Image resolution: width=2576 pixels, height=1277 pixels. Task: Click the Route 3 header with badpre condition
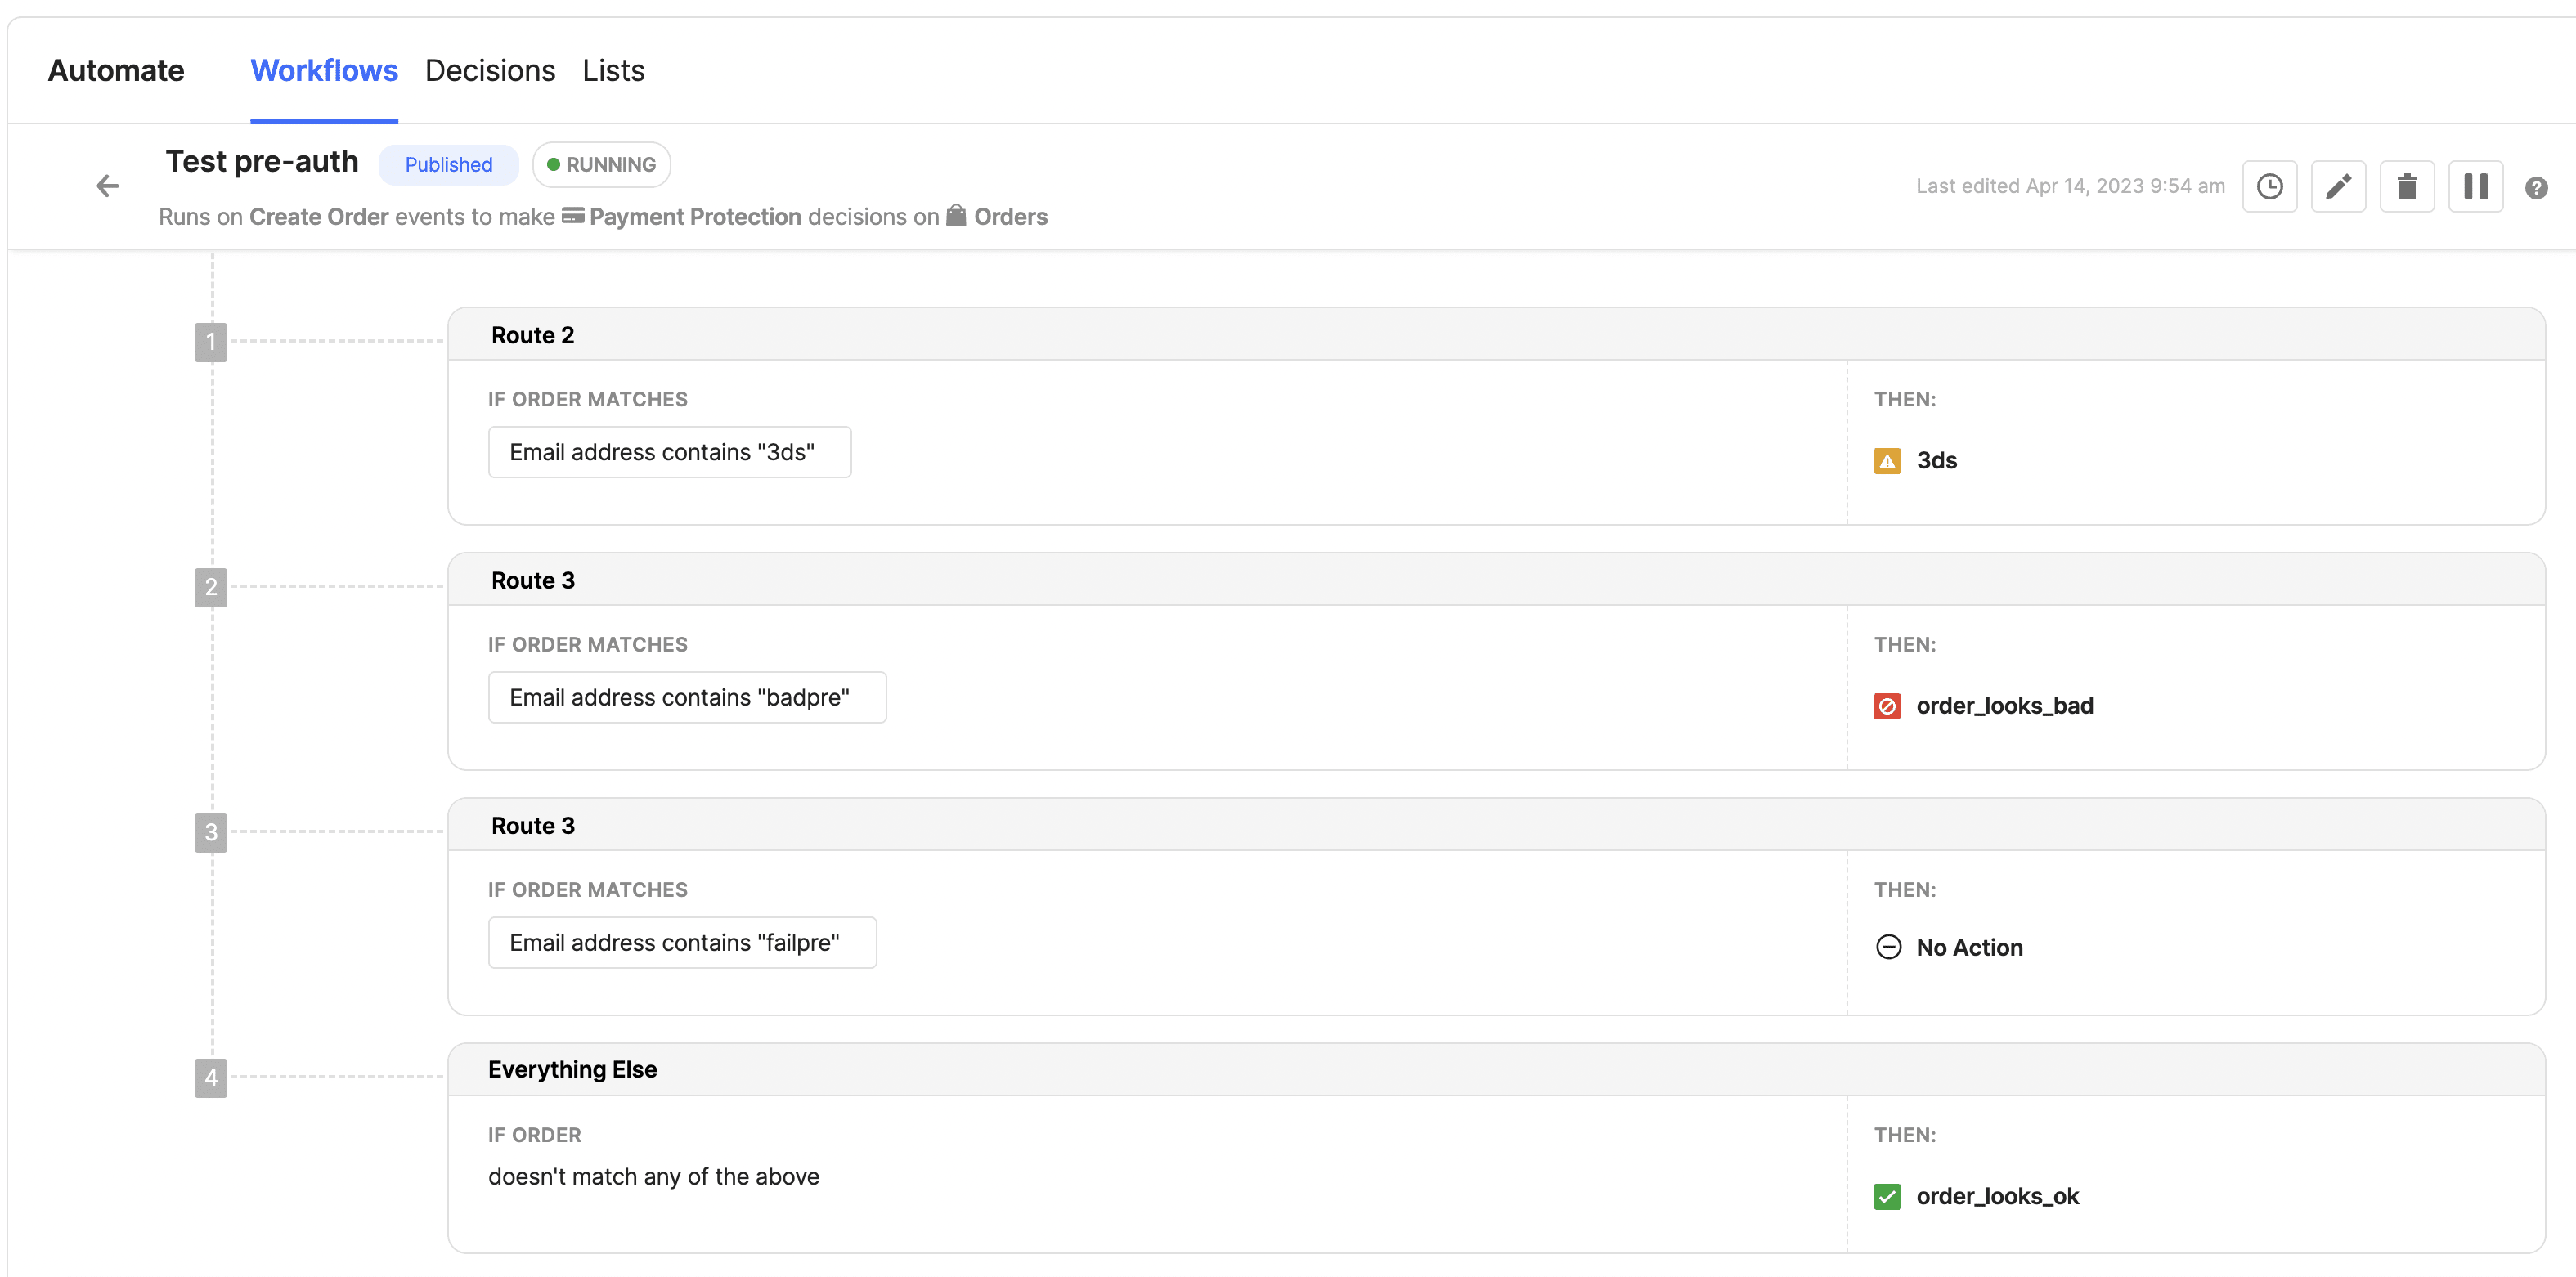click(1496, 580)
